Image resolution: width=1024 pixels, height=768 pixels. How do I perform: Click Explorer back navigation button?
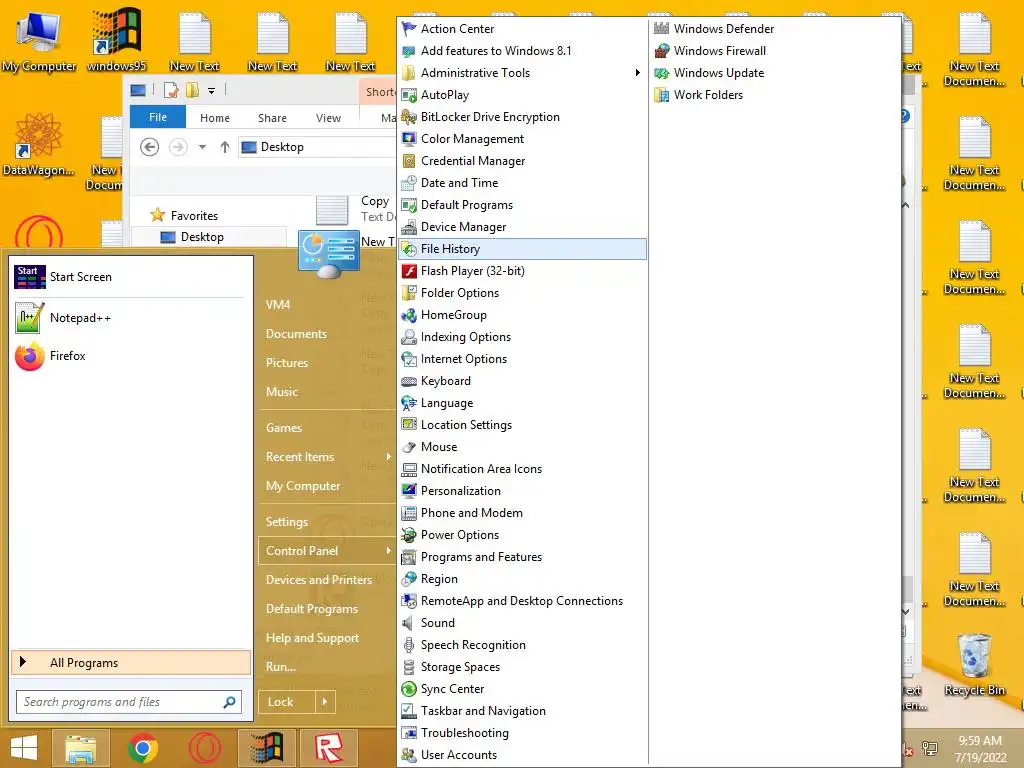pos(150,147)
